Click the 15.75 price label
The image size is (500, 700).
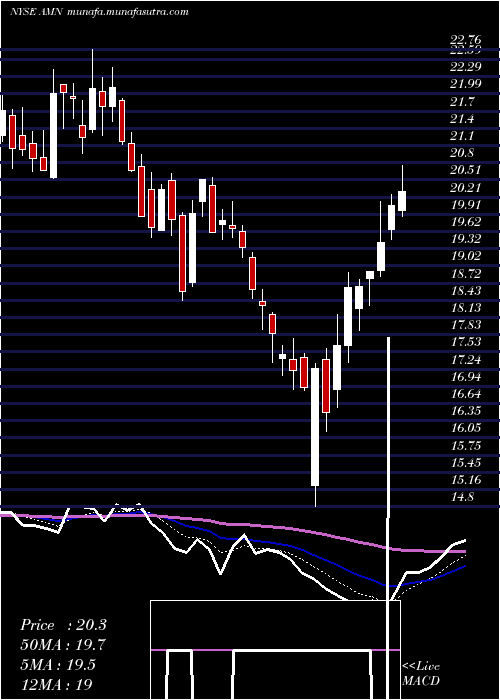click(x=466, y=445)
